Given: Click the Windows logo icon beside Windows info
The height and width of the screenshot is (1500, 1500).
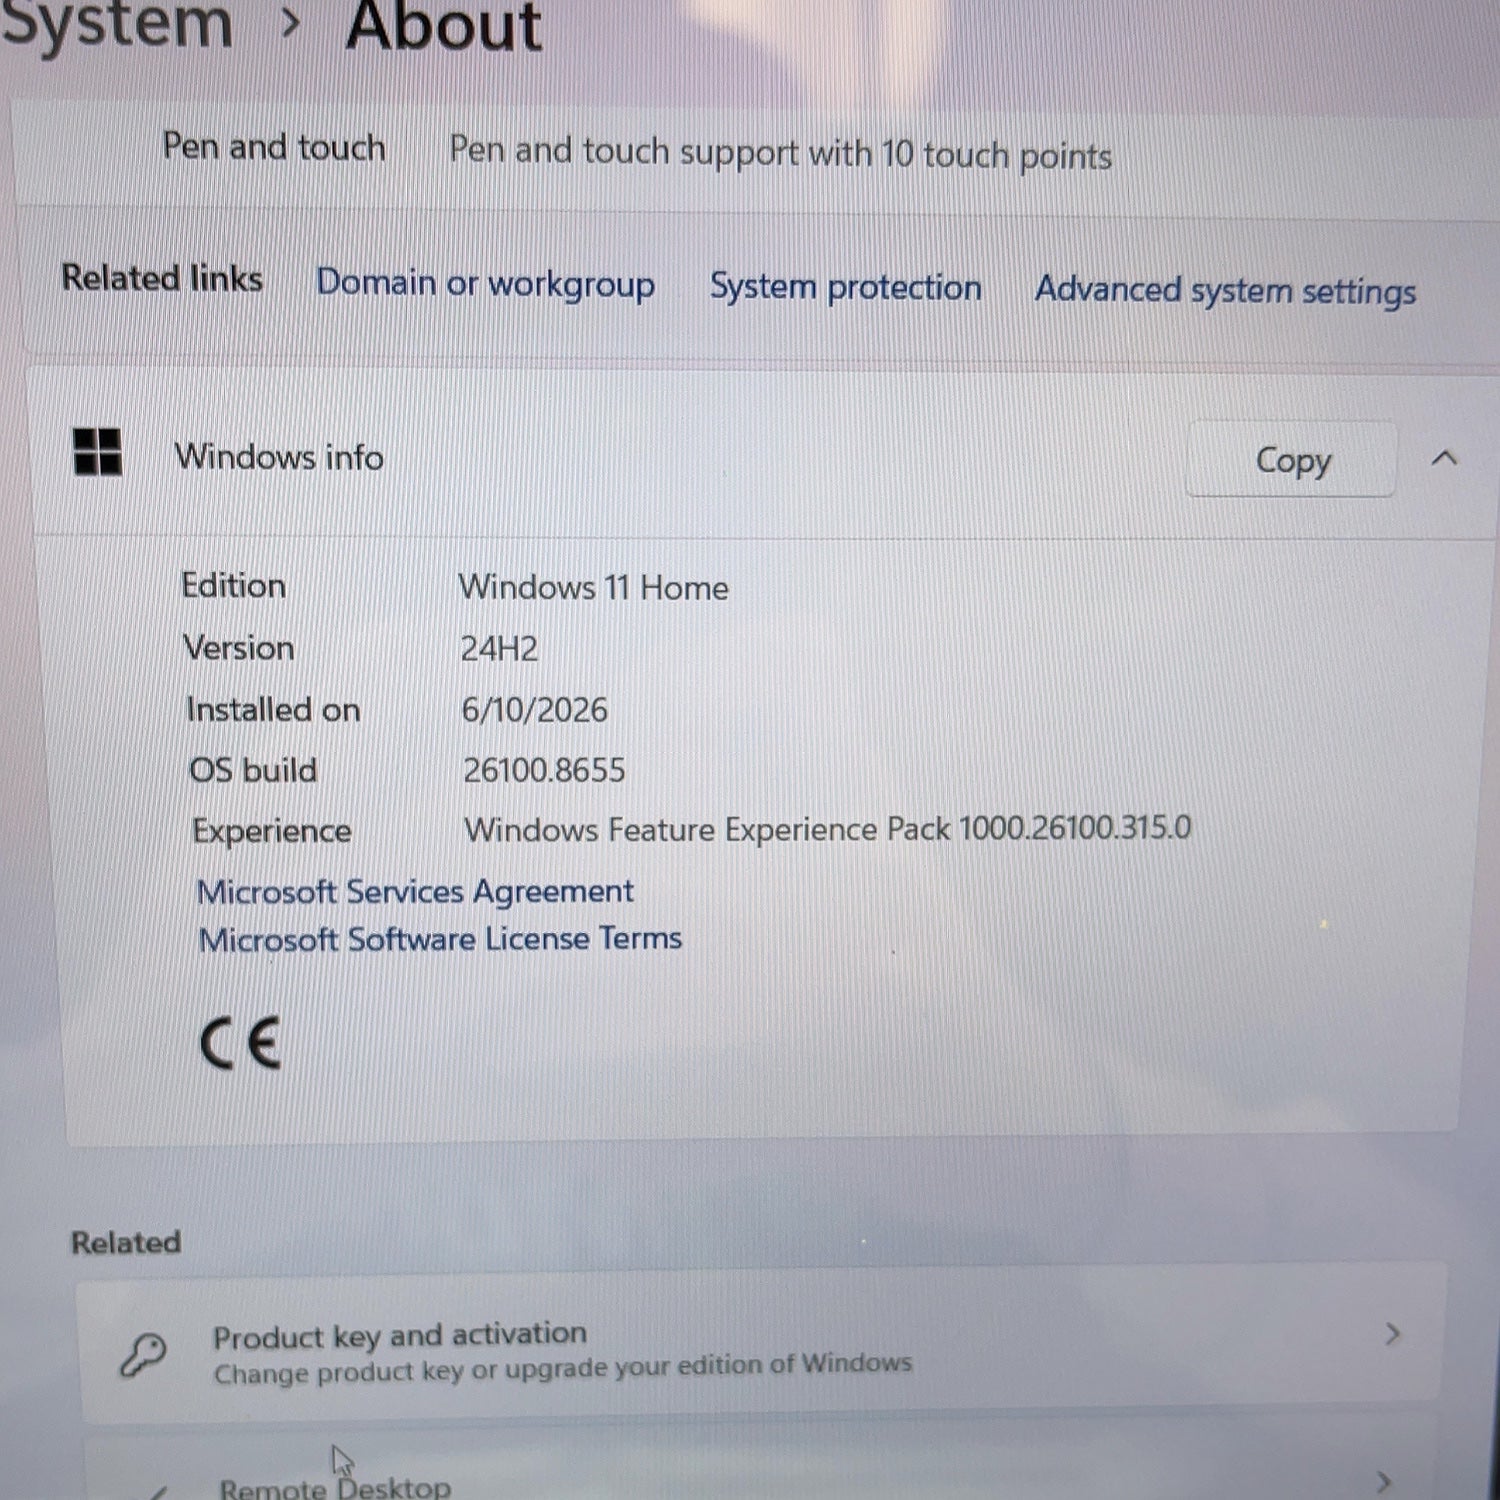Looking at the screenshot, I should tap(98, 452).
